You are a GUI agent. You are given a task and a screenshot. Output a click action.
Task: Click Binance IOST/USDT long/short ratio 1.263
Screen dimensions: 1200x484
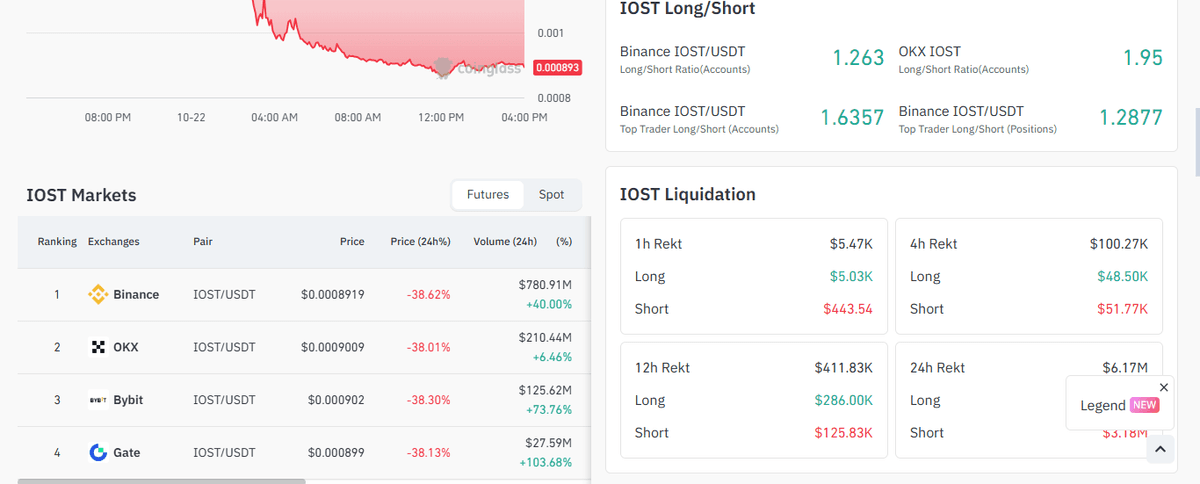(858, 58)
